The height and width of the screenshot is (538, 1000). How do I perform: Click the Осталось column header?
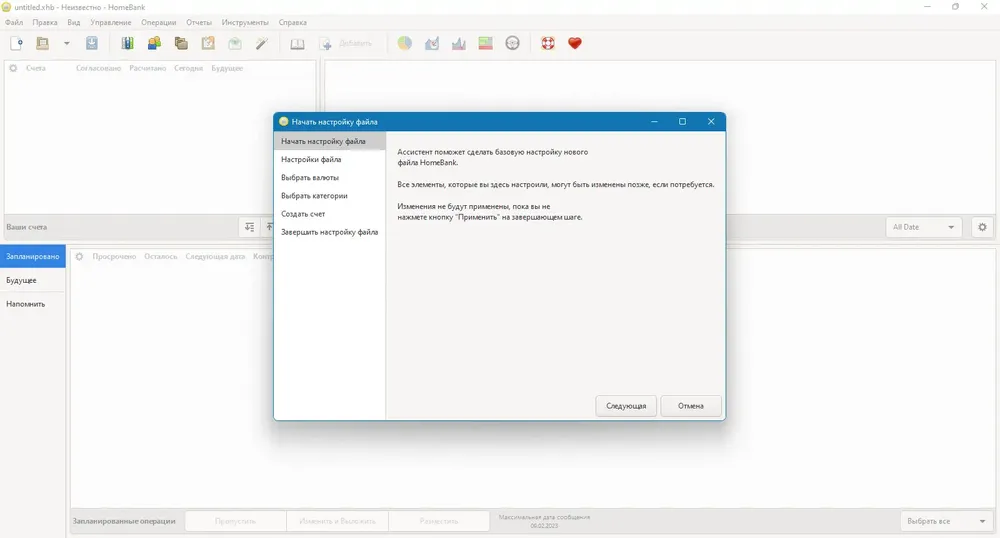161,256
